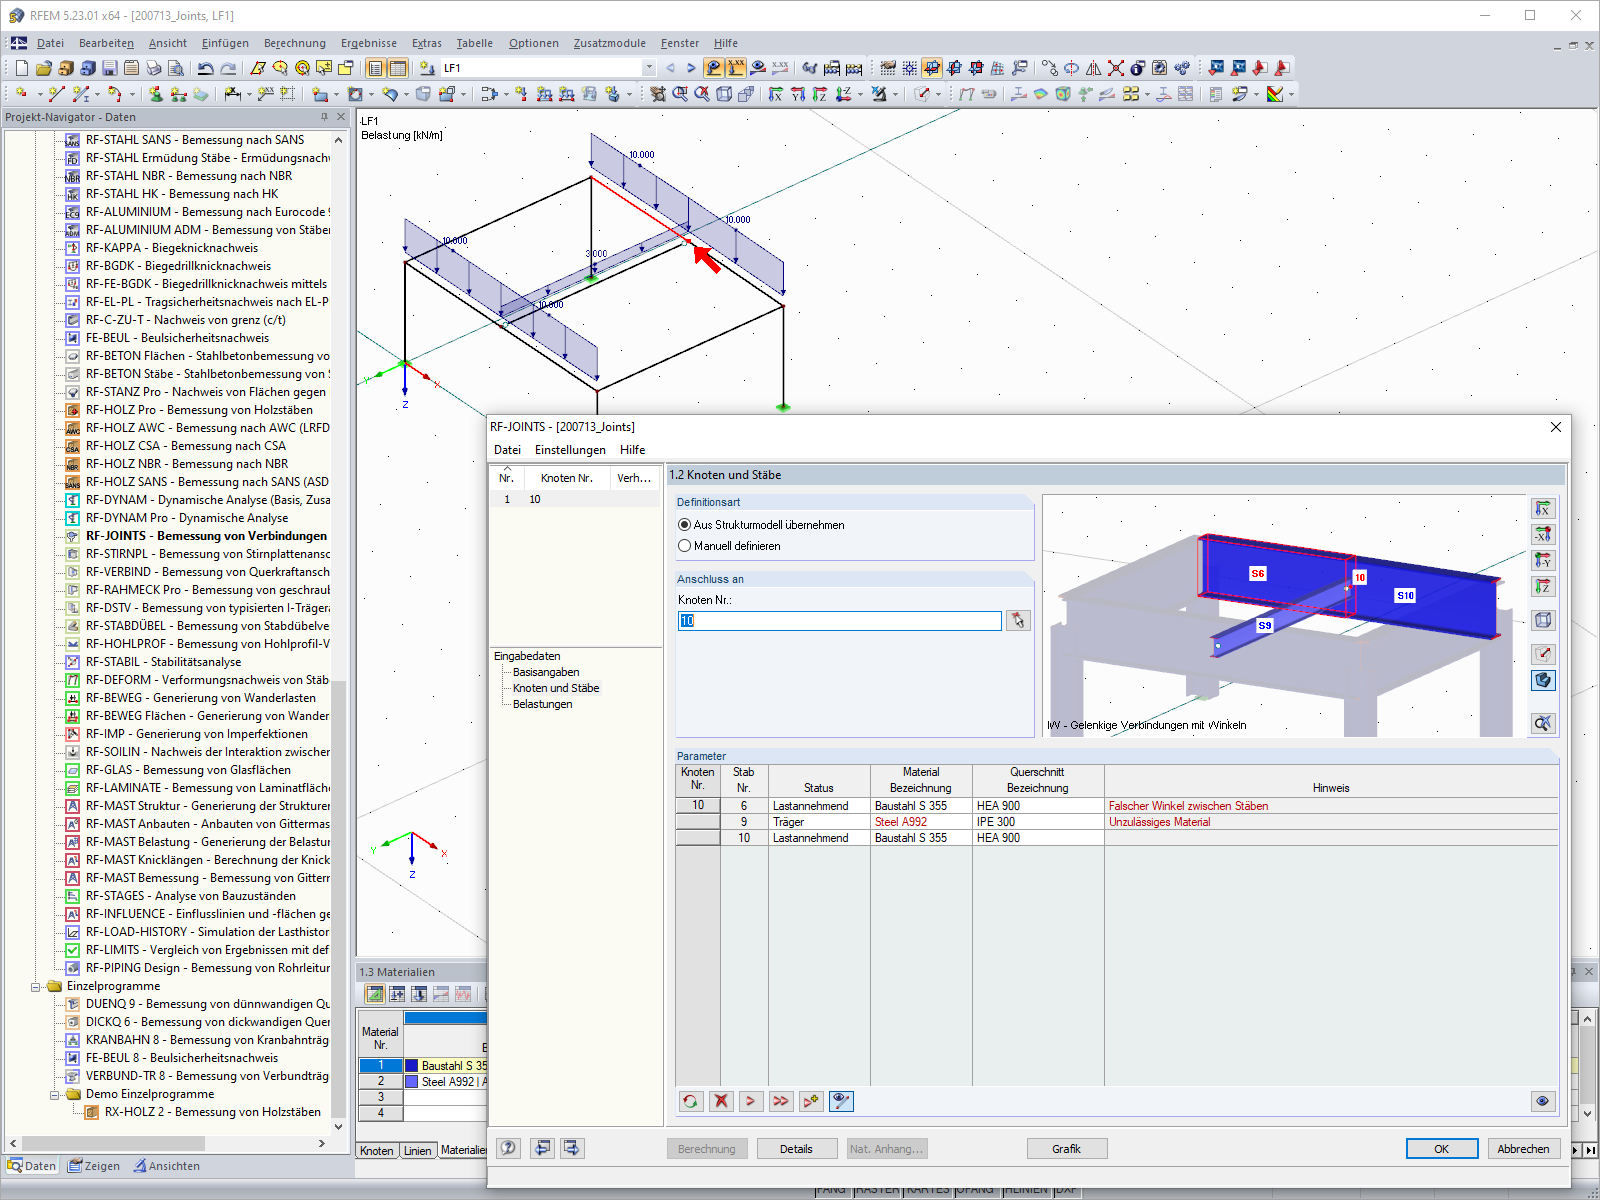Select 'Manuell definieren' radio button
This screenshot has width=1600, height=1200.
(x=684, y=546)
